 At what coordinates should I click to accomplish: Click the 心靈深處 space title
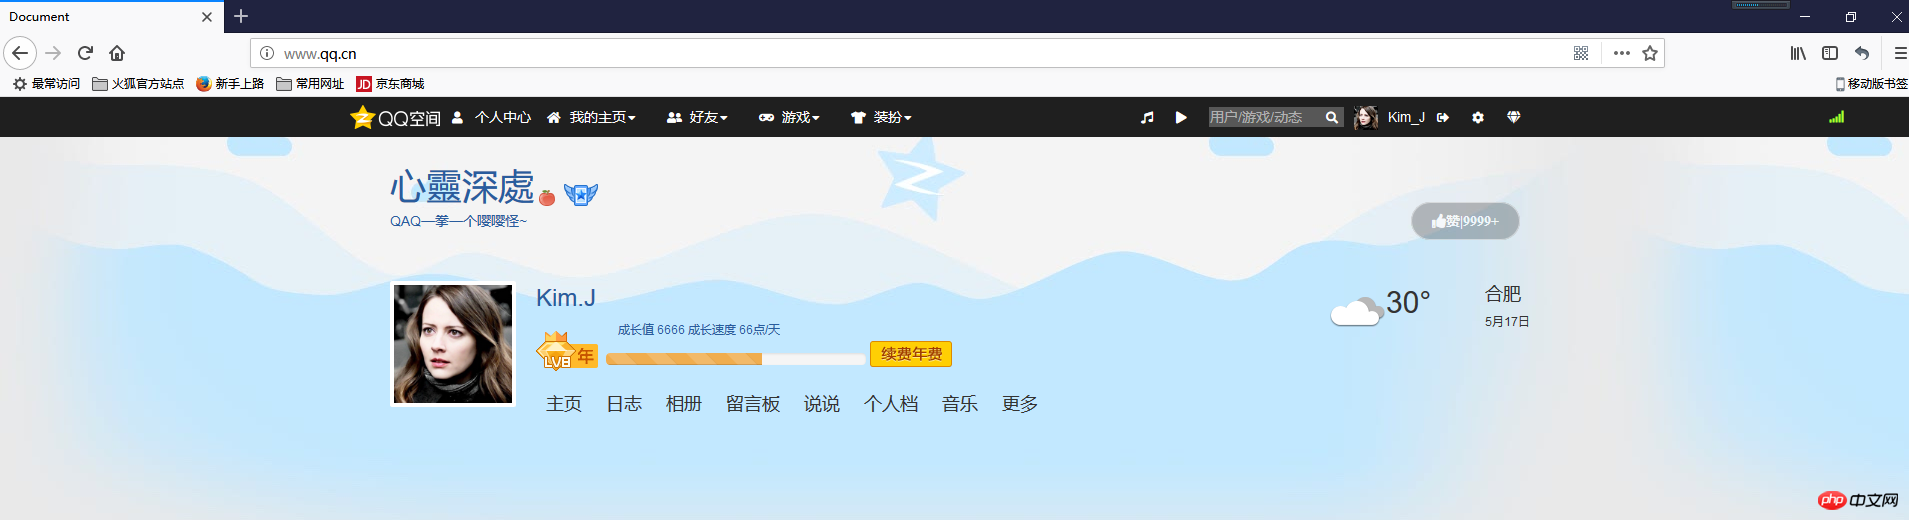[462, 187]
